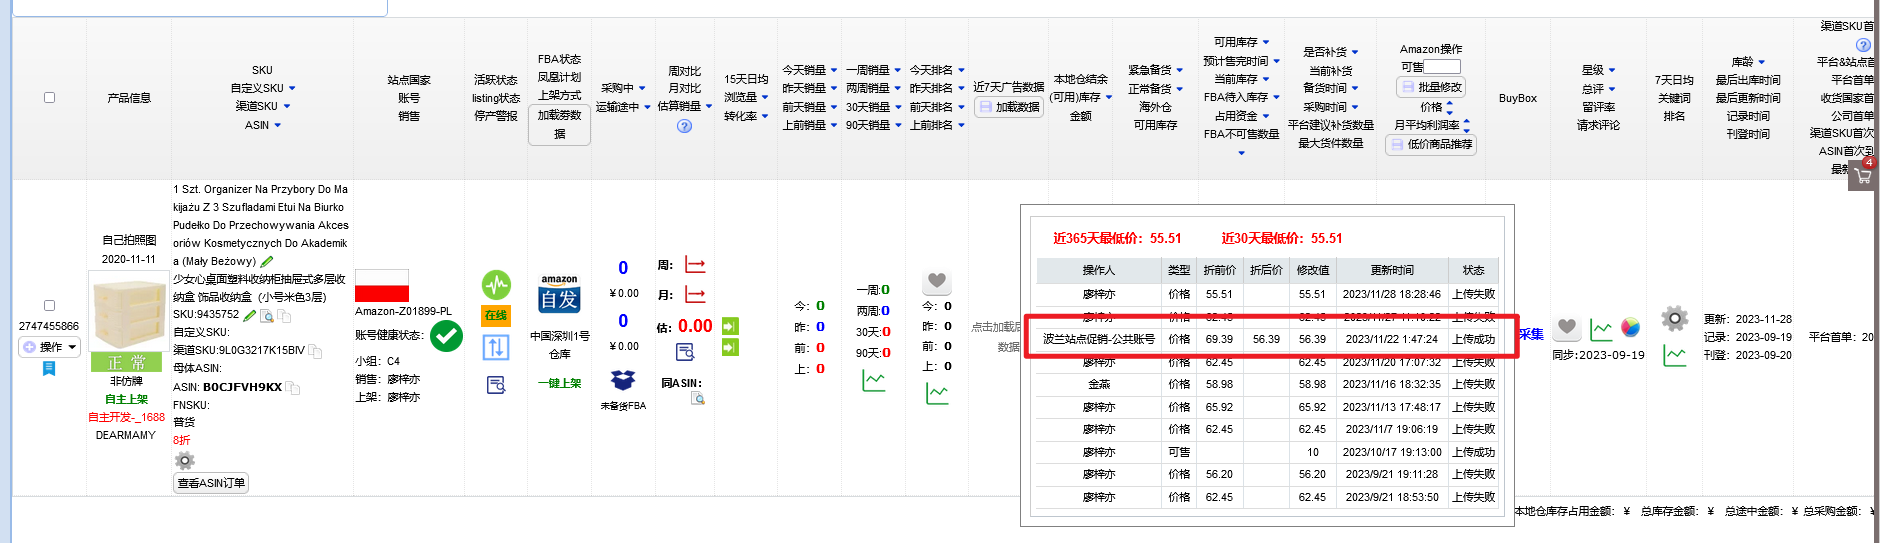Screen dimensions: 1880x543
Task: Click the green activity pulse icon
Action: [x=496, y=285]
